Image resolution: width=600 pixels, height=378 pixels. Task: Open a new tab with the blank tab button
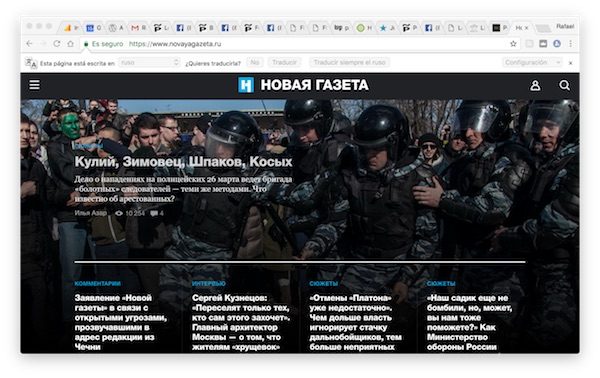(542, 28)
